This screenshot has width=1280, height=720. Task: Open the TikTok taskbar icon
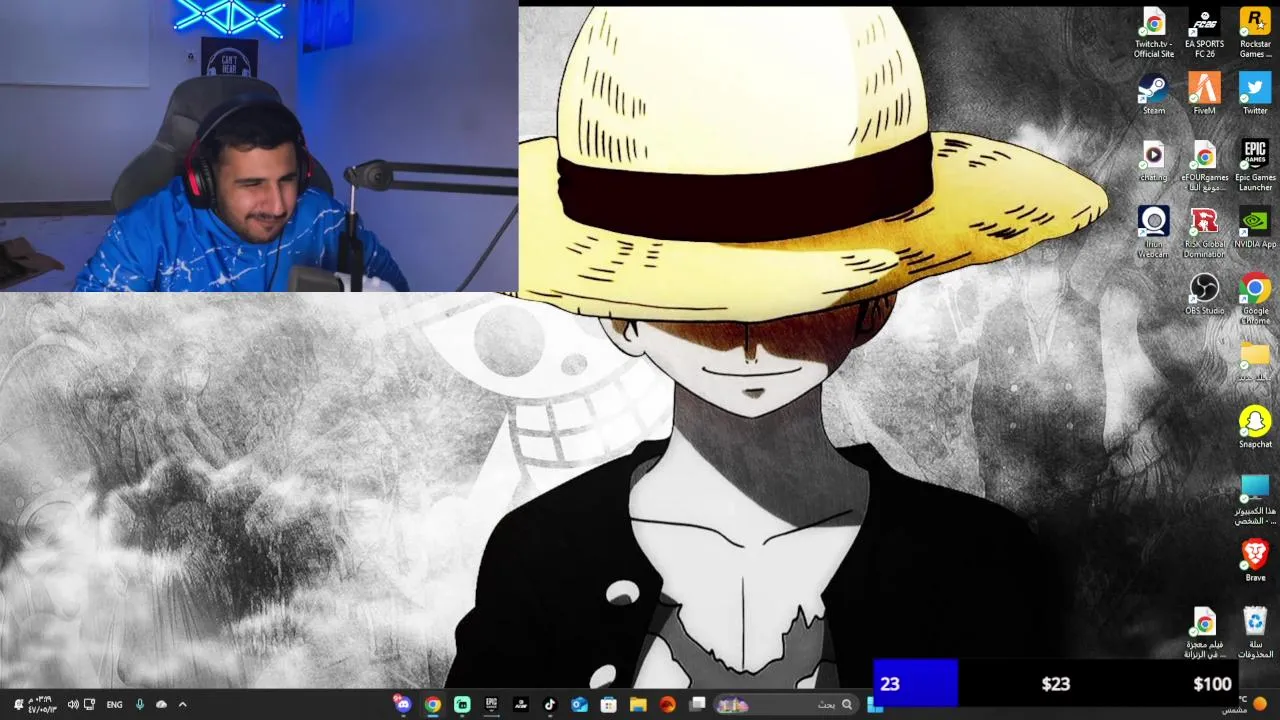550,704
